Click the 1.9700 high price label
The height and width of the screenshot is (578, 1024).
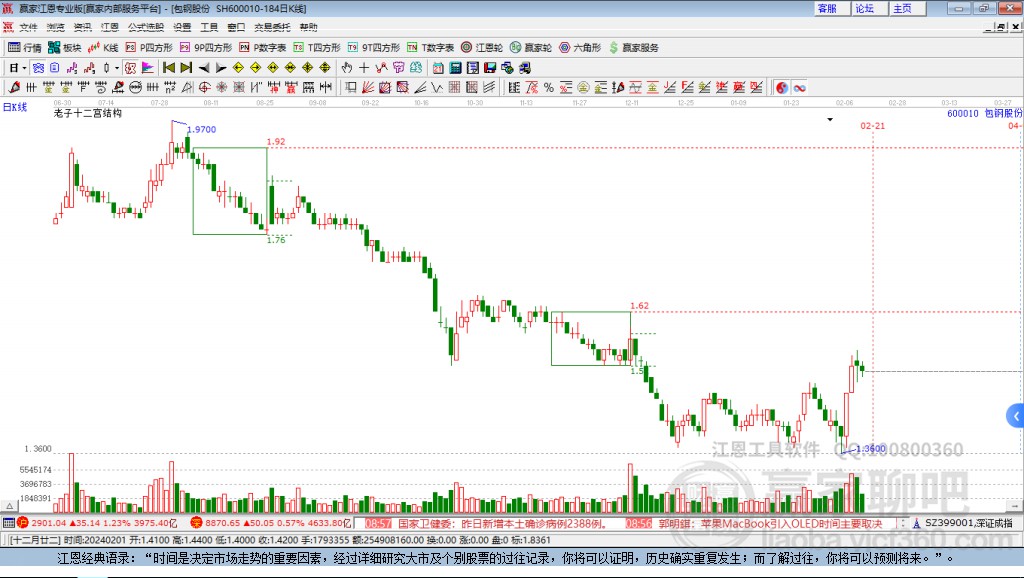click(202, 129)
